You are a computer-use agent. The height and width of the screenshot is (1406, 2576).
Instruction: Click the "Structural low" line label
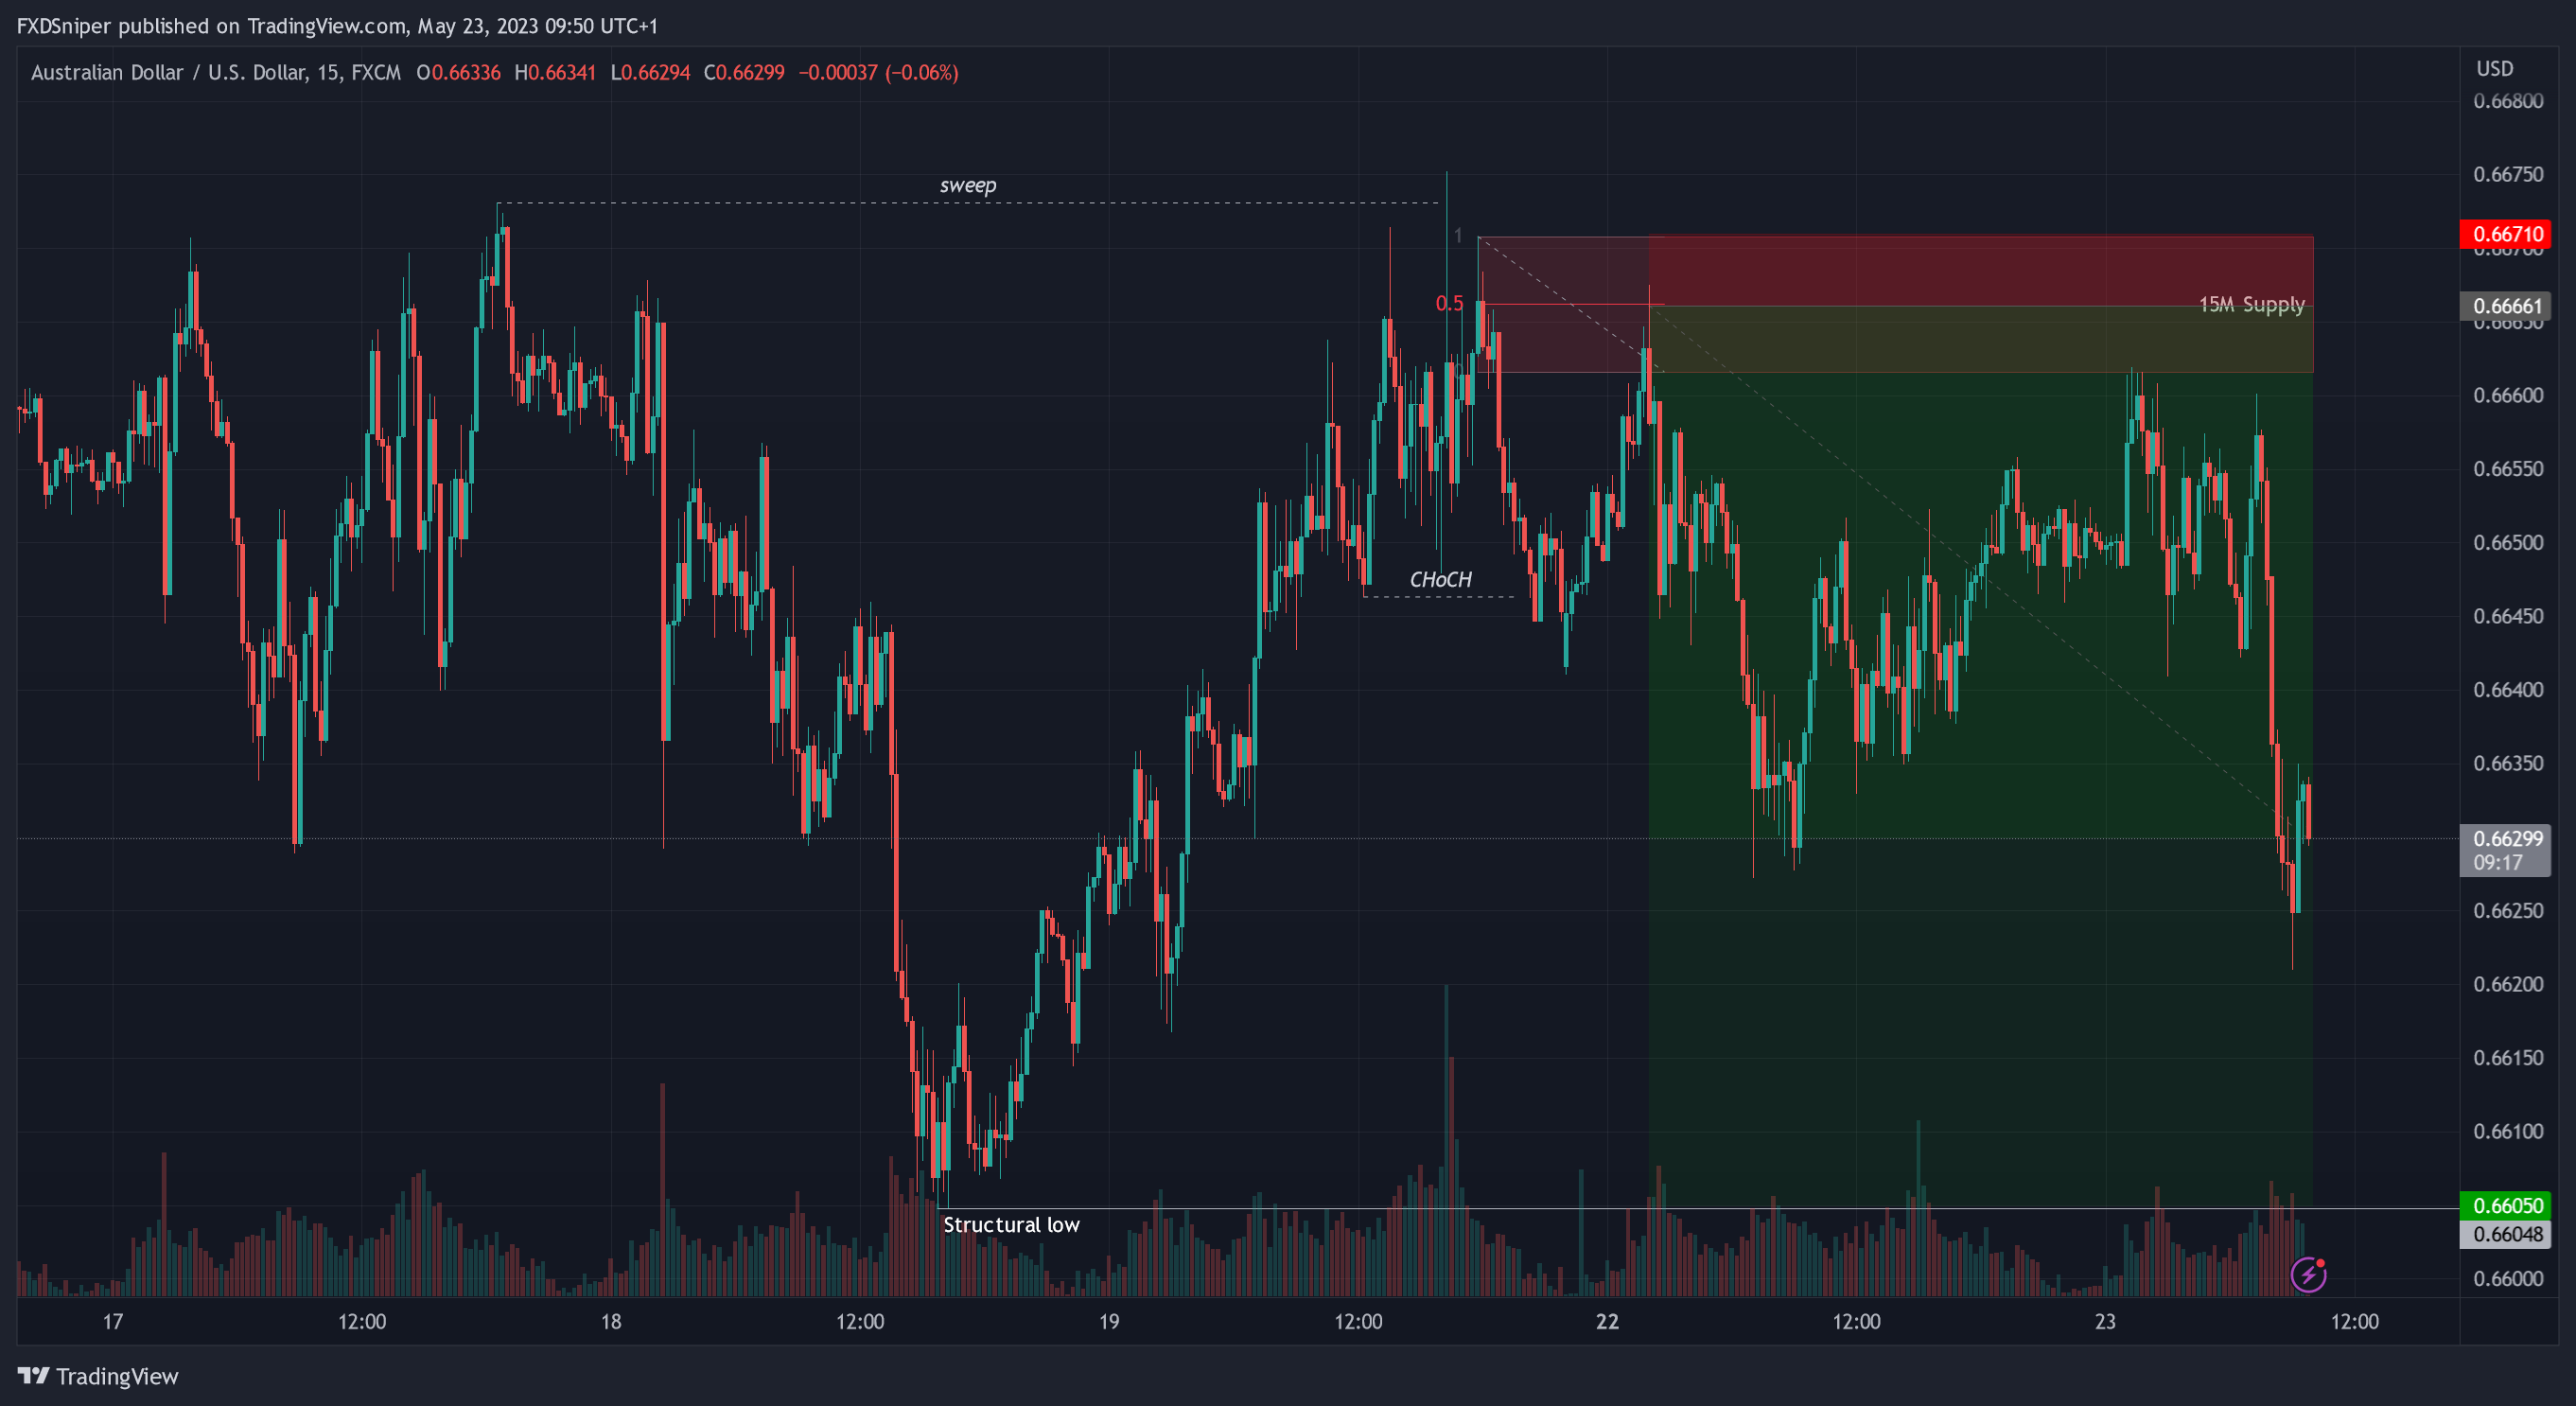pos(1011,1225)
